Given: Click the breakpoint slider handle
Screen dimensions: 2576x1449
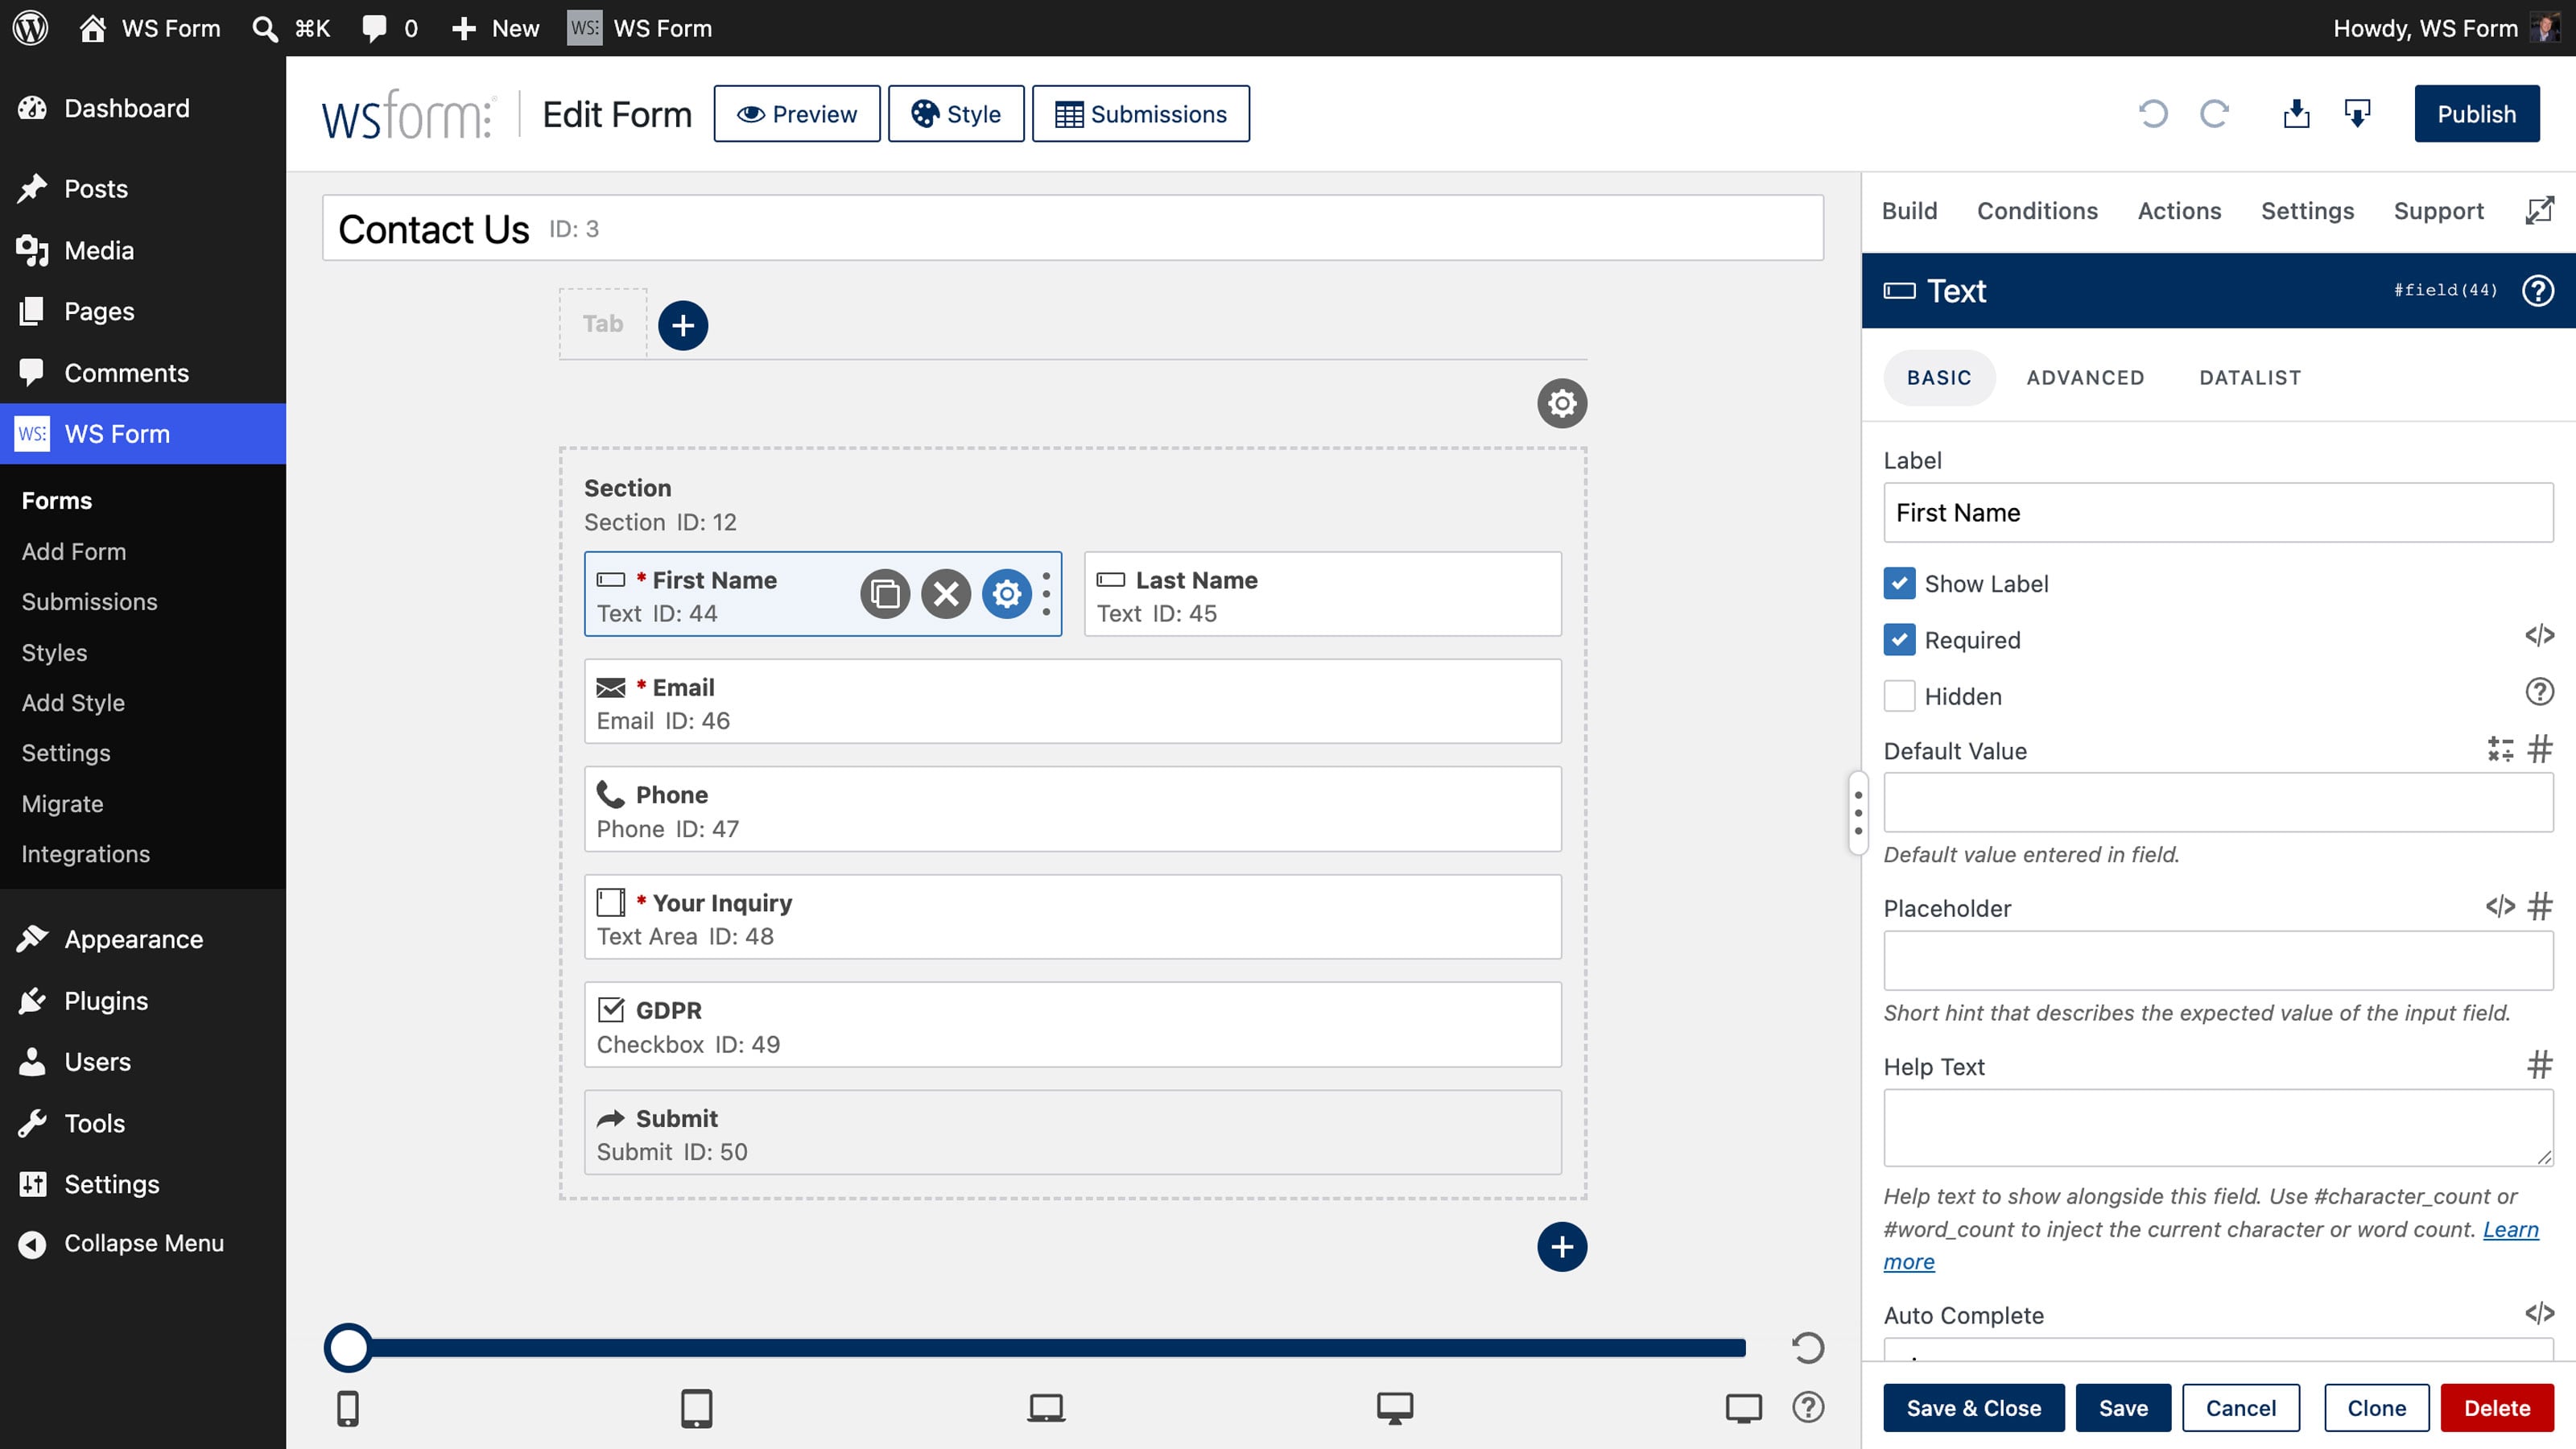Looking at the screenshot, I should coord(348,1348).
